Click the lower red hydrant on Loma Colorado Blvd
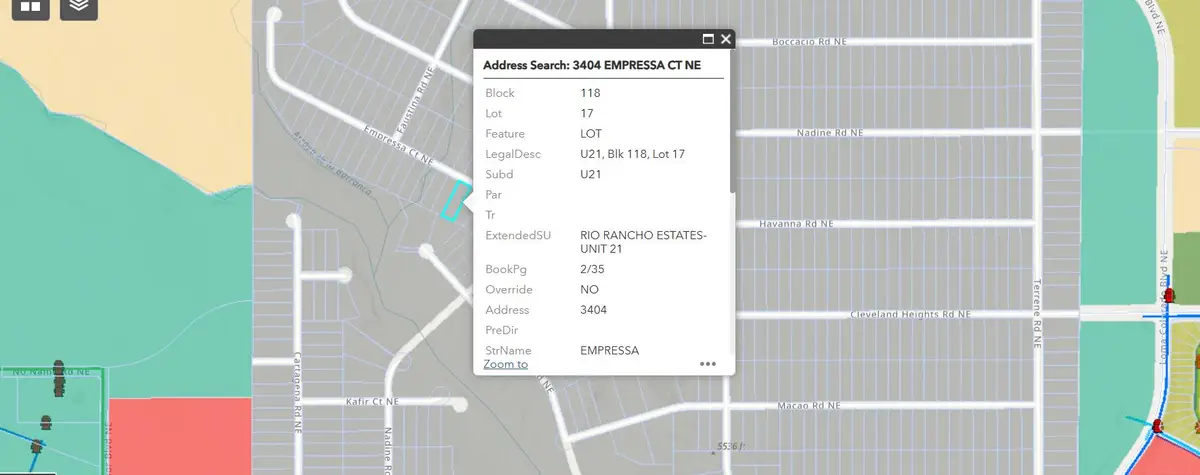This screenshot has width=1200, height=475. tap(1157, 427)
